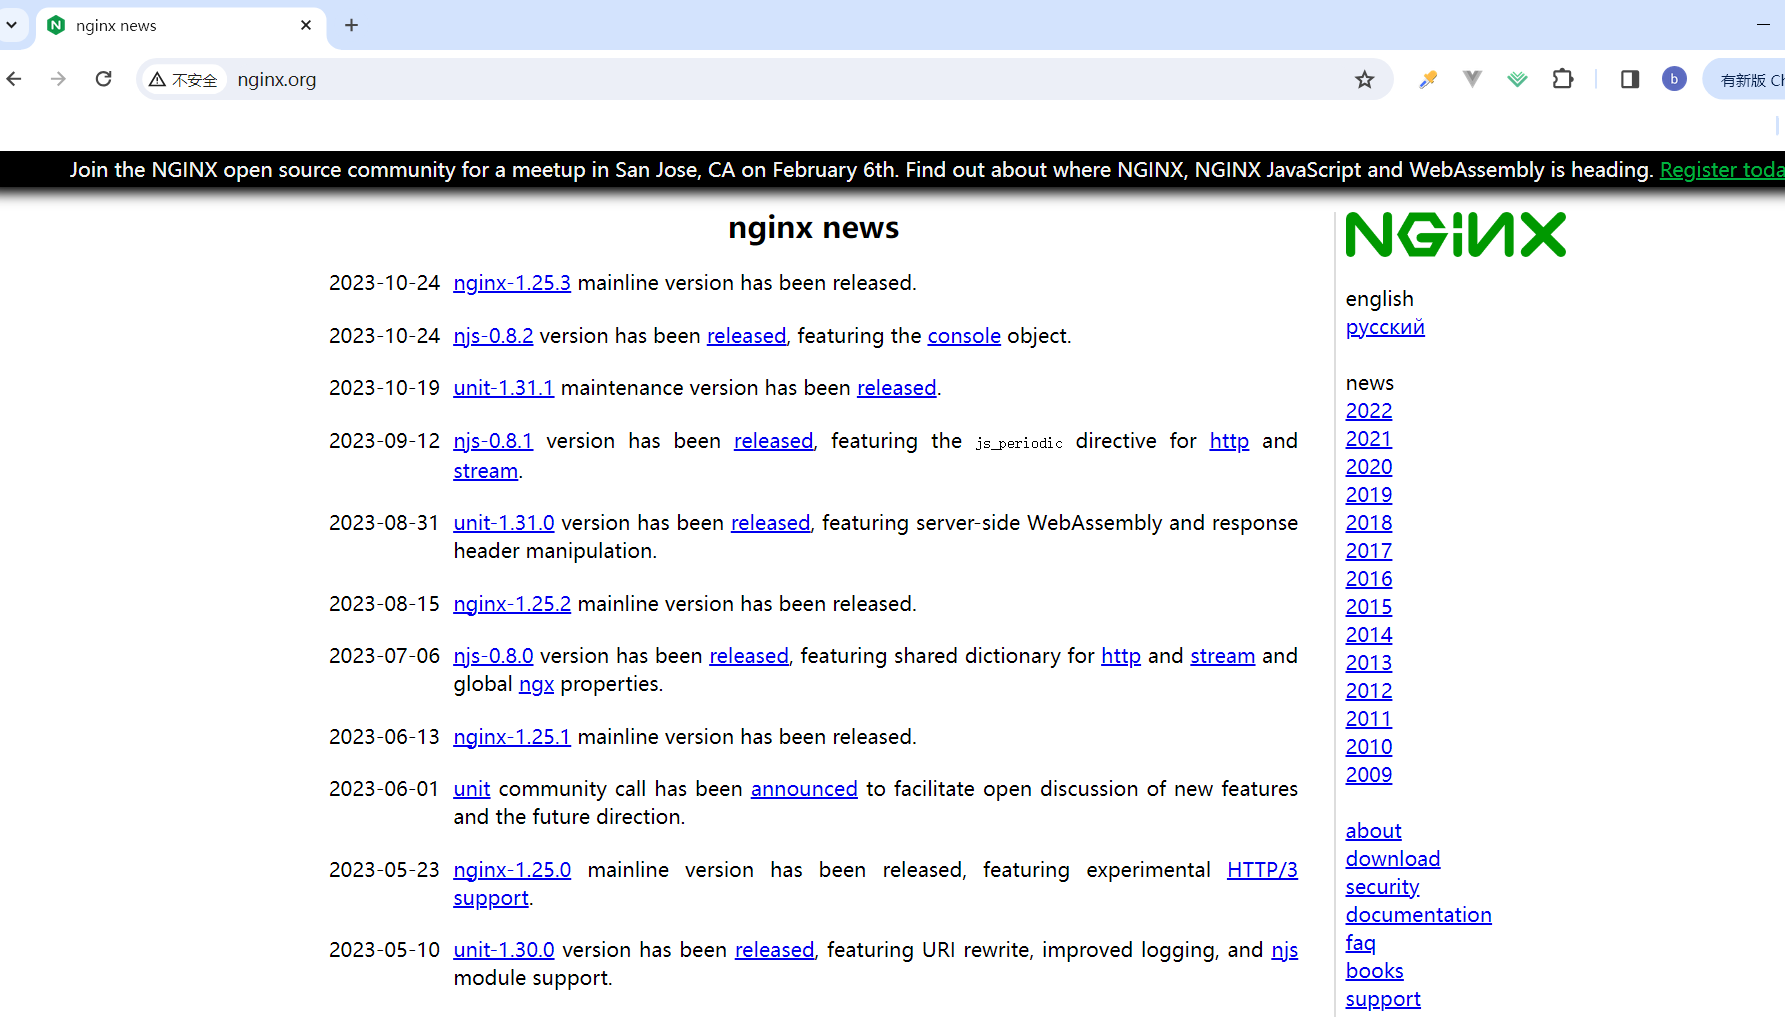
Task: Open 2020 news archive
Action: (1369, 467)
